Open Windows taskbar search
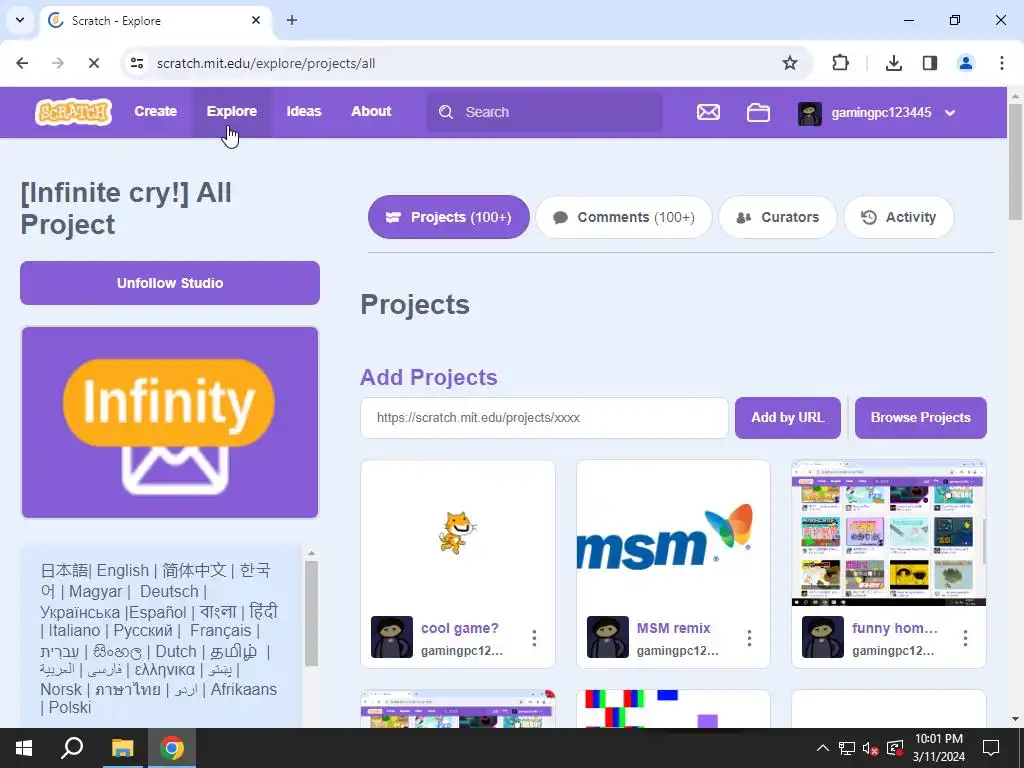 72,748
